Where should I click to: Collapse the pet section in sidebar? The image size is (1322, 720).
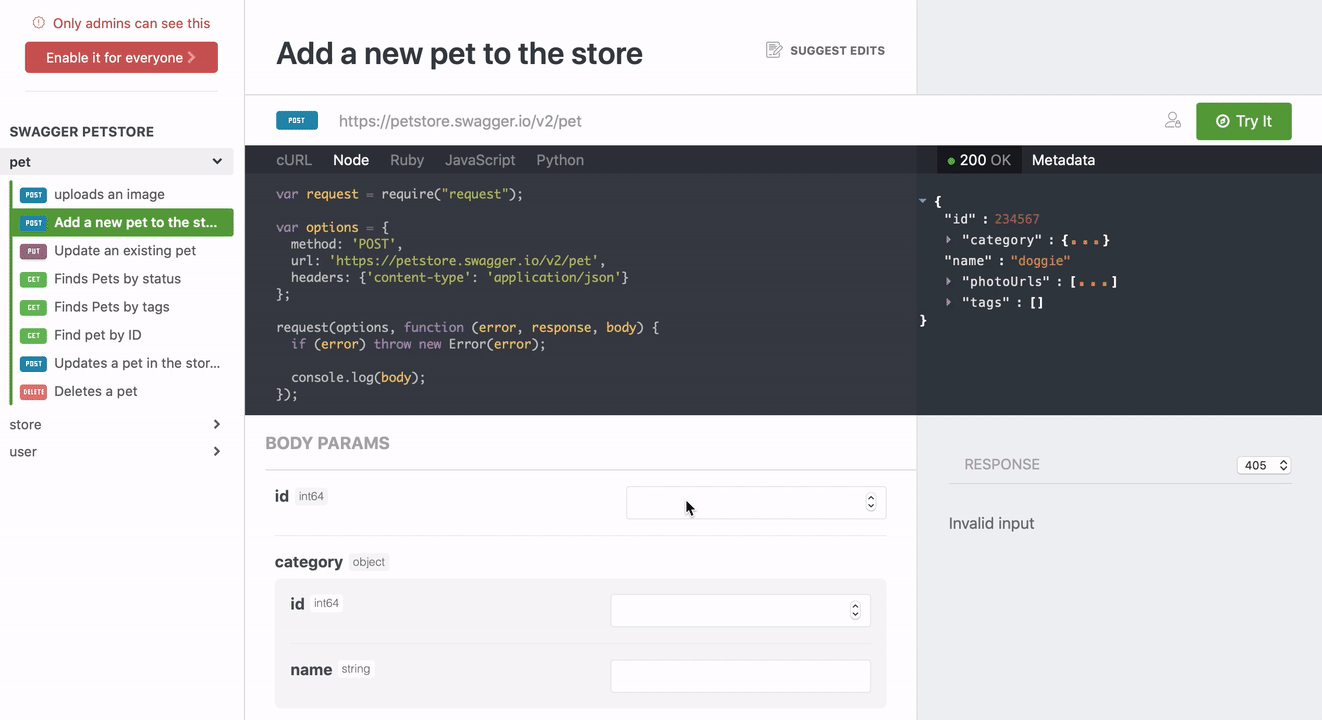(217, 161)
